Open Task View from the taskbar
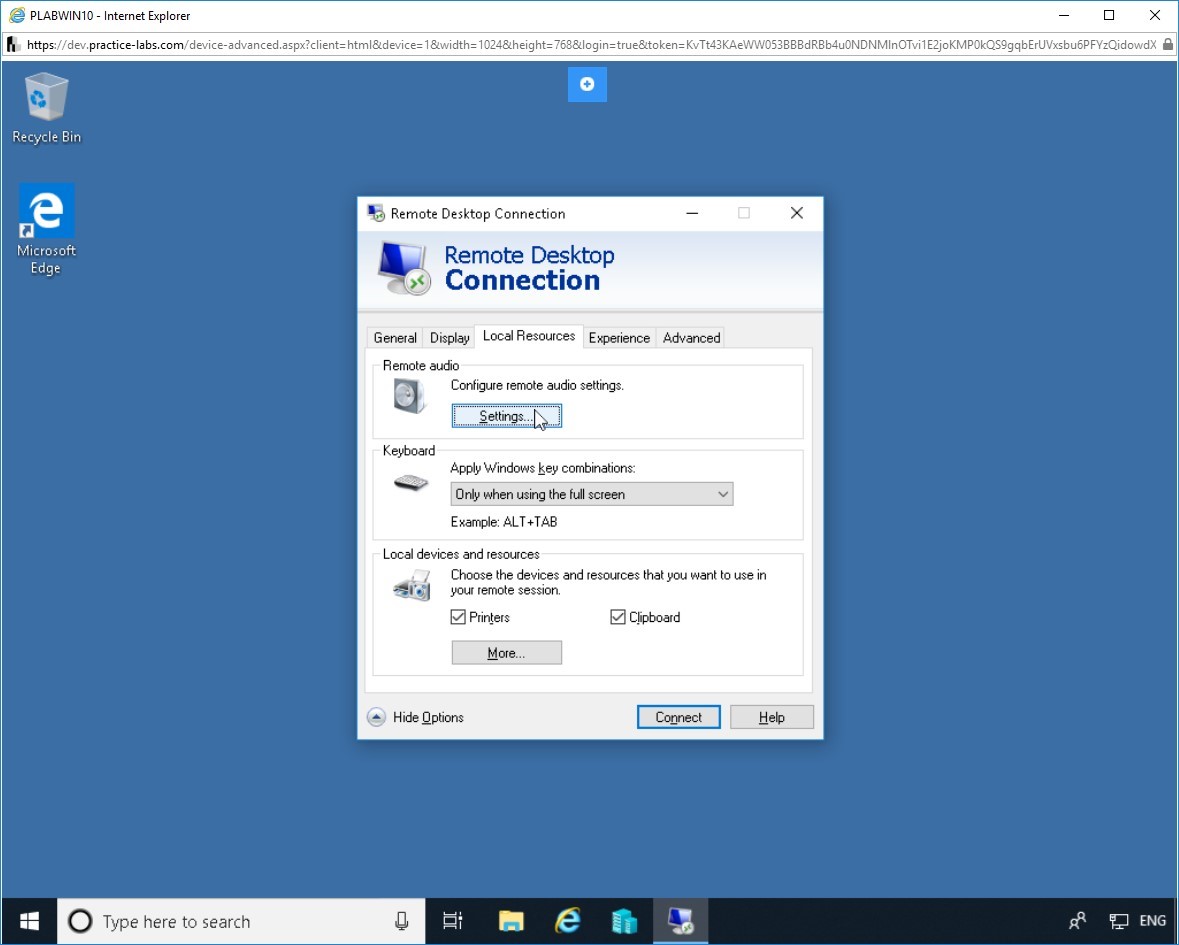 pos(453,921)
